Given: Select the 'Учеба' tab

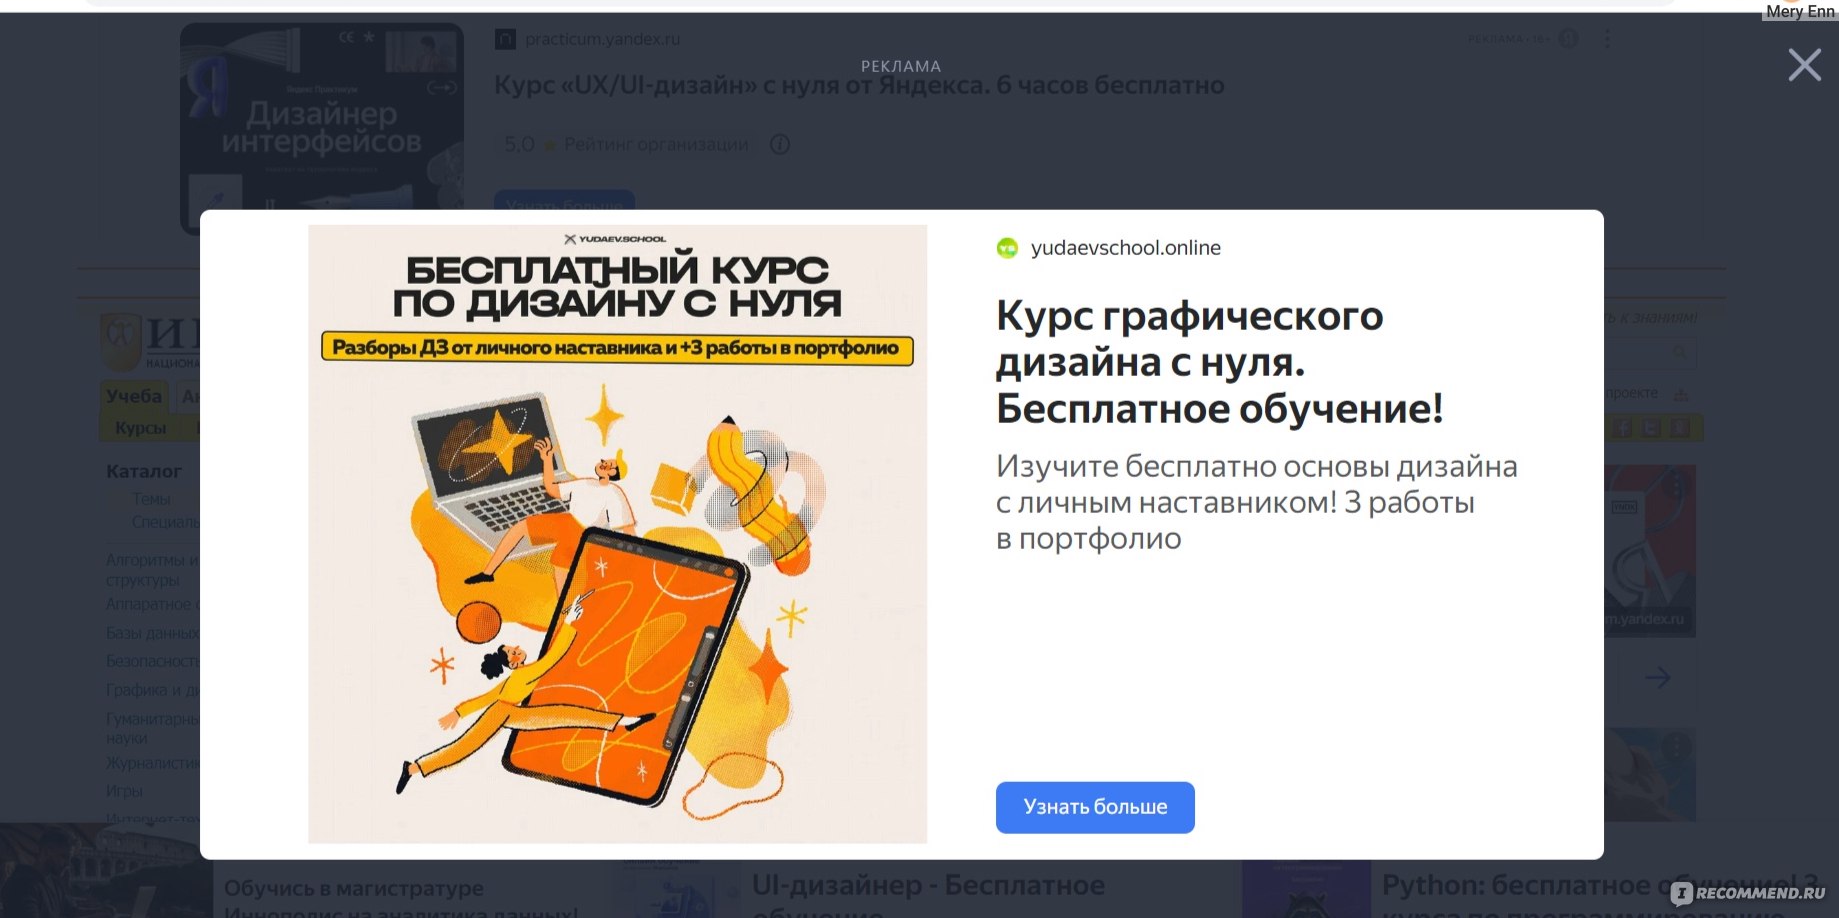Looking at the screenshot, I should 134,396.
